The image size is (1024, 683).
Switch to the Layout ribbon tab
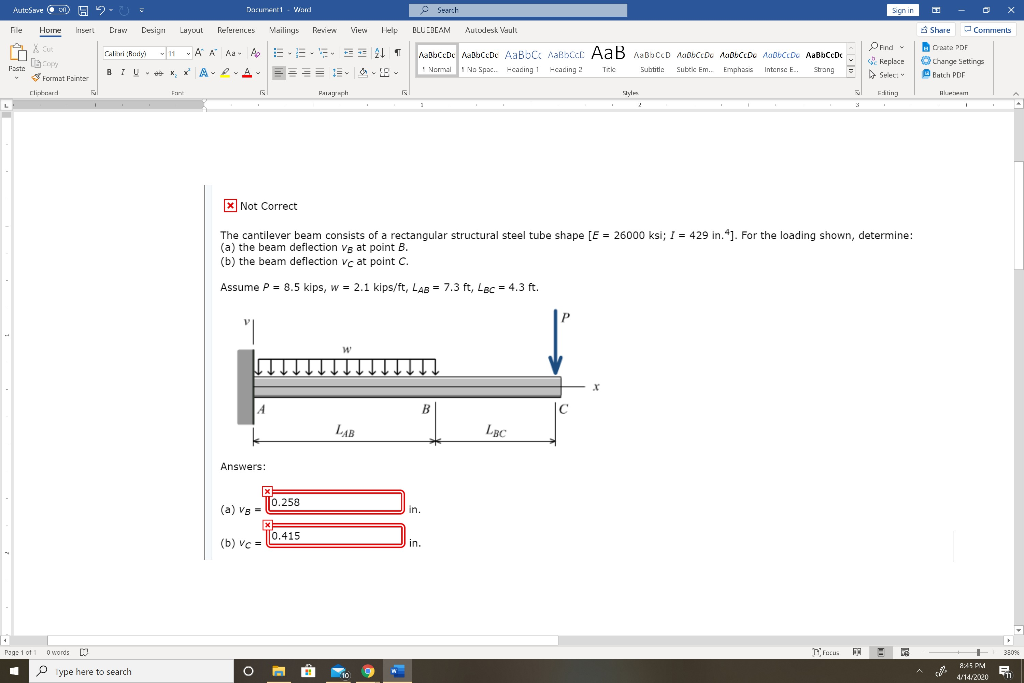click(190, 30)
